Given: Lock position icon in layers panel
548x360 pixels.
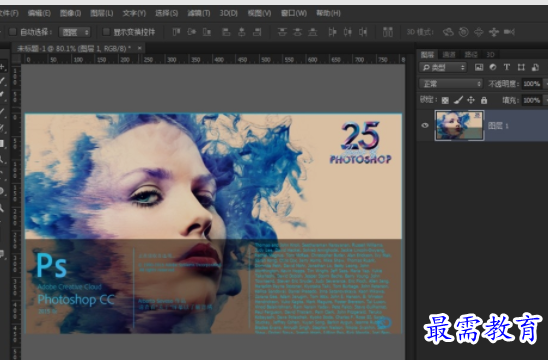Looking at the screenshot, I should click(471, 101).
